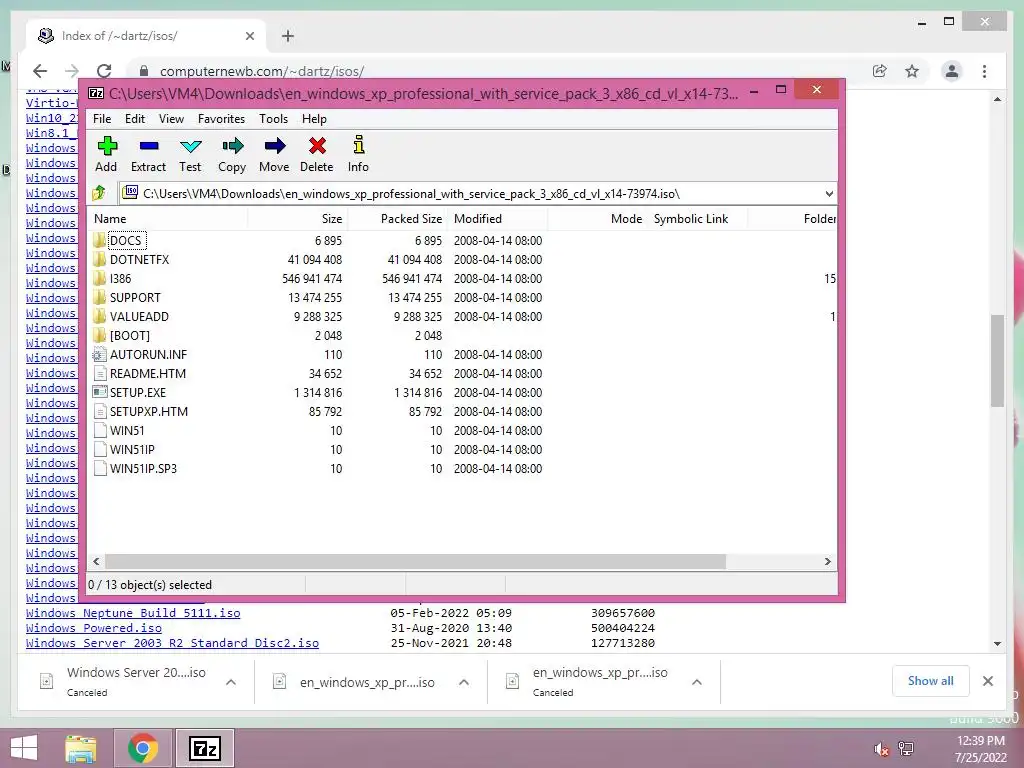Select the DOTNETFX folder icon
Viewport: 1024px width, 768px height.
pos(99,259)
